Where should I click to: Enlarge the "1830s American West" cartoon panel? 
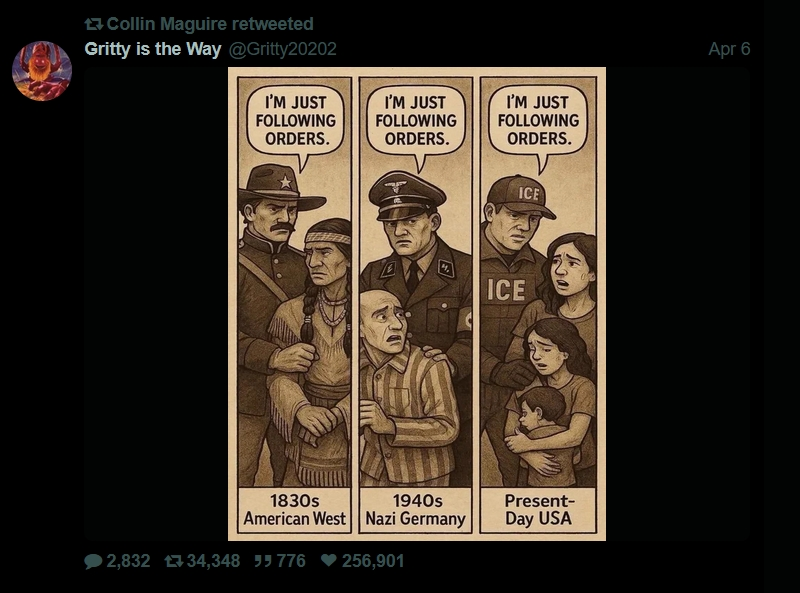[295, 305]
